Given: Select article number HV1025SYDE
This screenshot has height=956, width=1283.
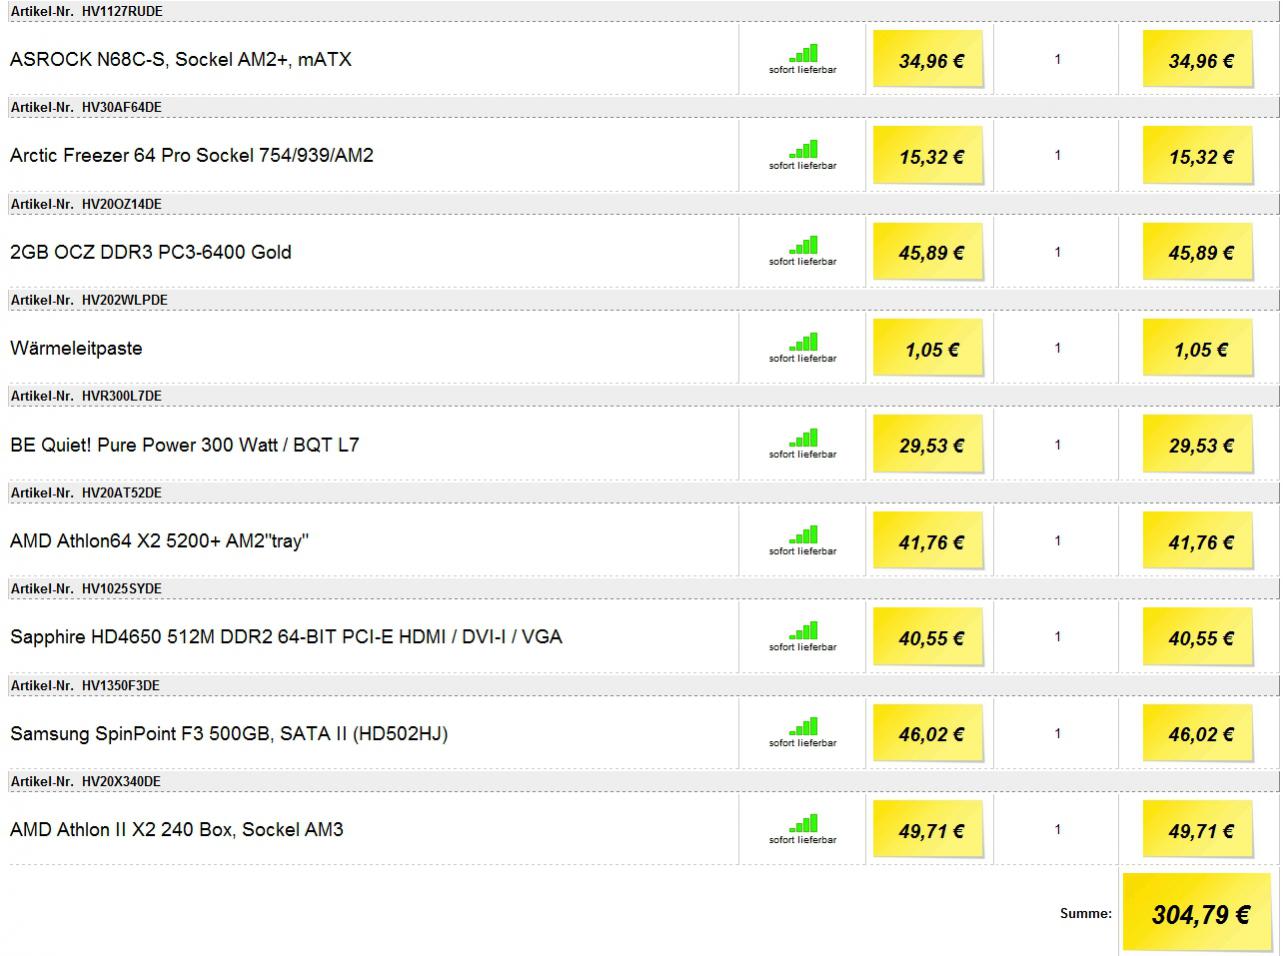Looking at the screenshot, I should point(122,589).
